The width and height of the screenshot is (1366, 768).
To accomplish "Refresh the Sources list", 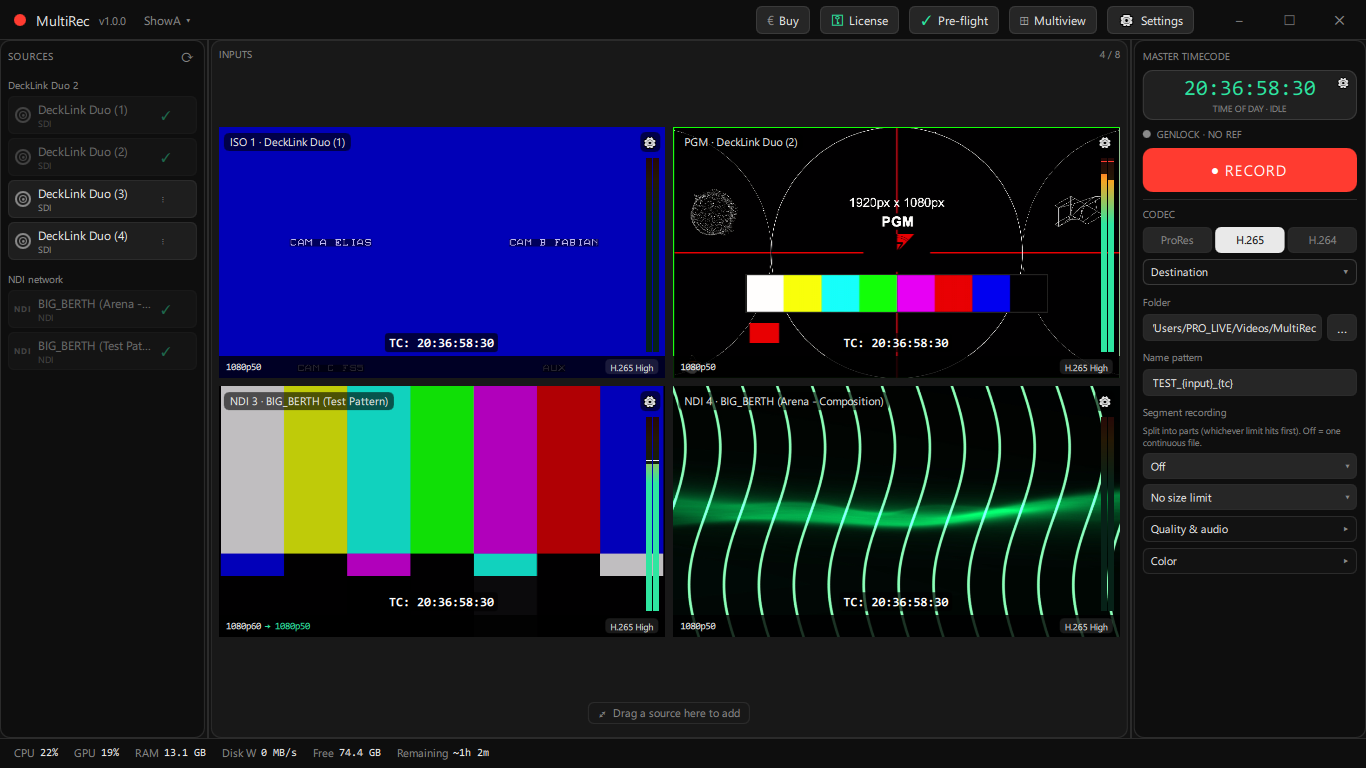I will [x=187, y=57].
